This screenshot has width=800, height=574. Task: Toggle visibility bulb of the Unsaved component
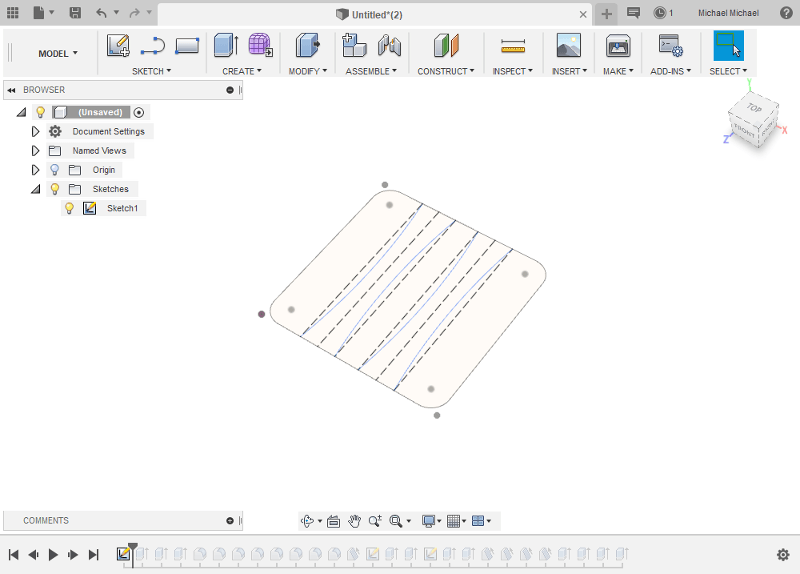tap(40, 112)
